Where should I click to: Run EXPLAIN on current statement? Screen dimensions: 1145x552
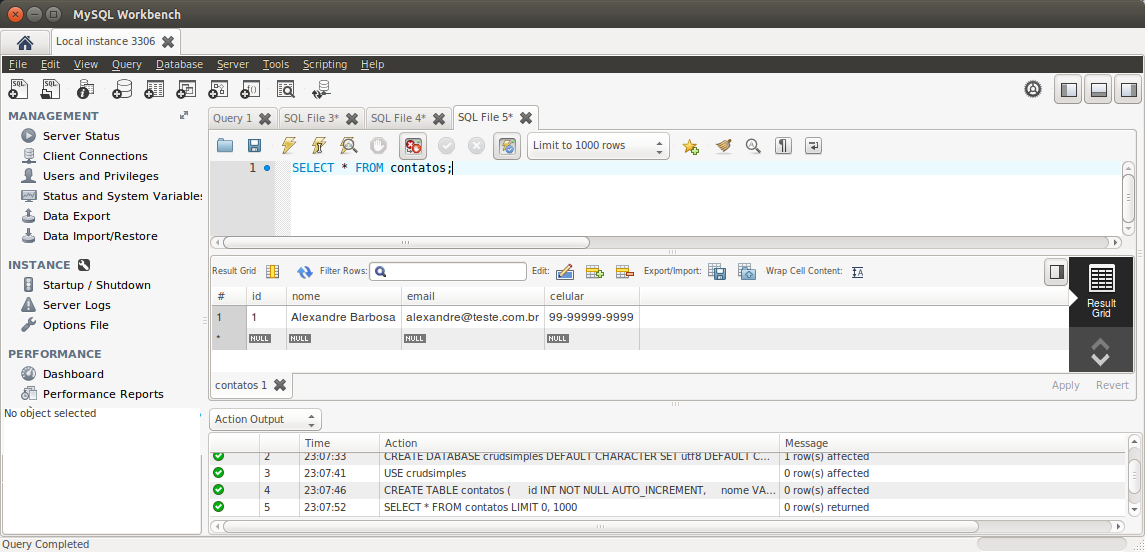click(348, 145)
